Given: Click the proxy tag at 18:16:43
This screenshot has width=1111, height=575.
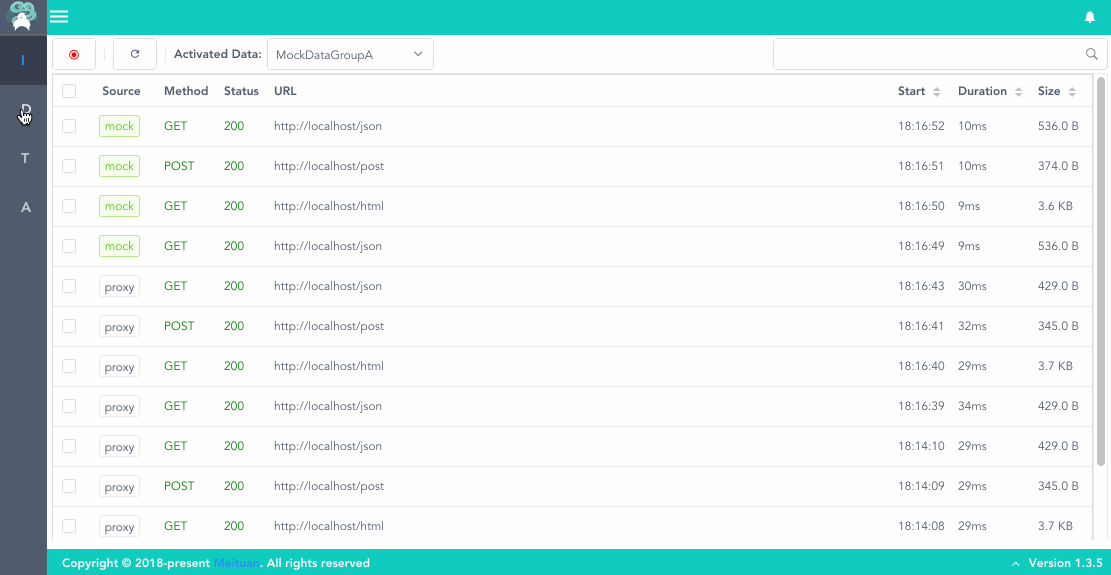Looking at the screenshot, I should pyautogui.click(x=119, y=286).
